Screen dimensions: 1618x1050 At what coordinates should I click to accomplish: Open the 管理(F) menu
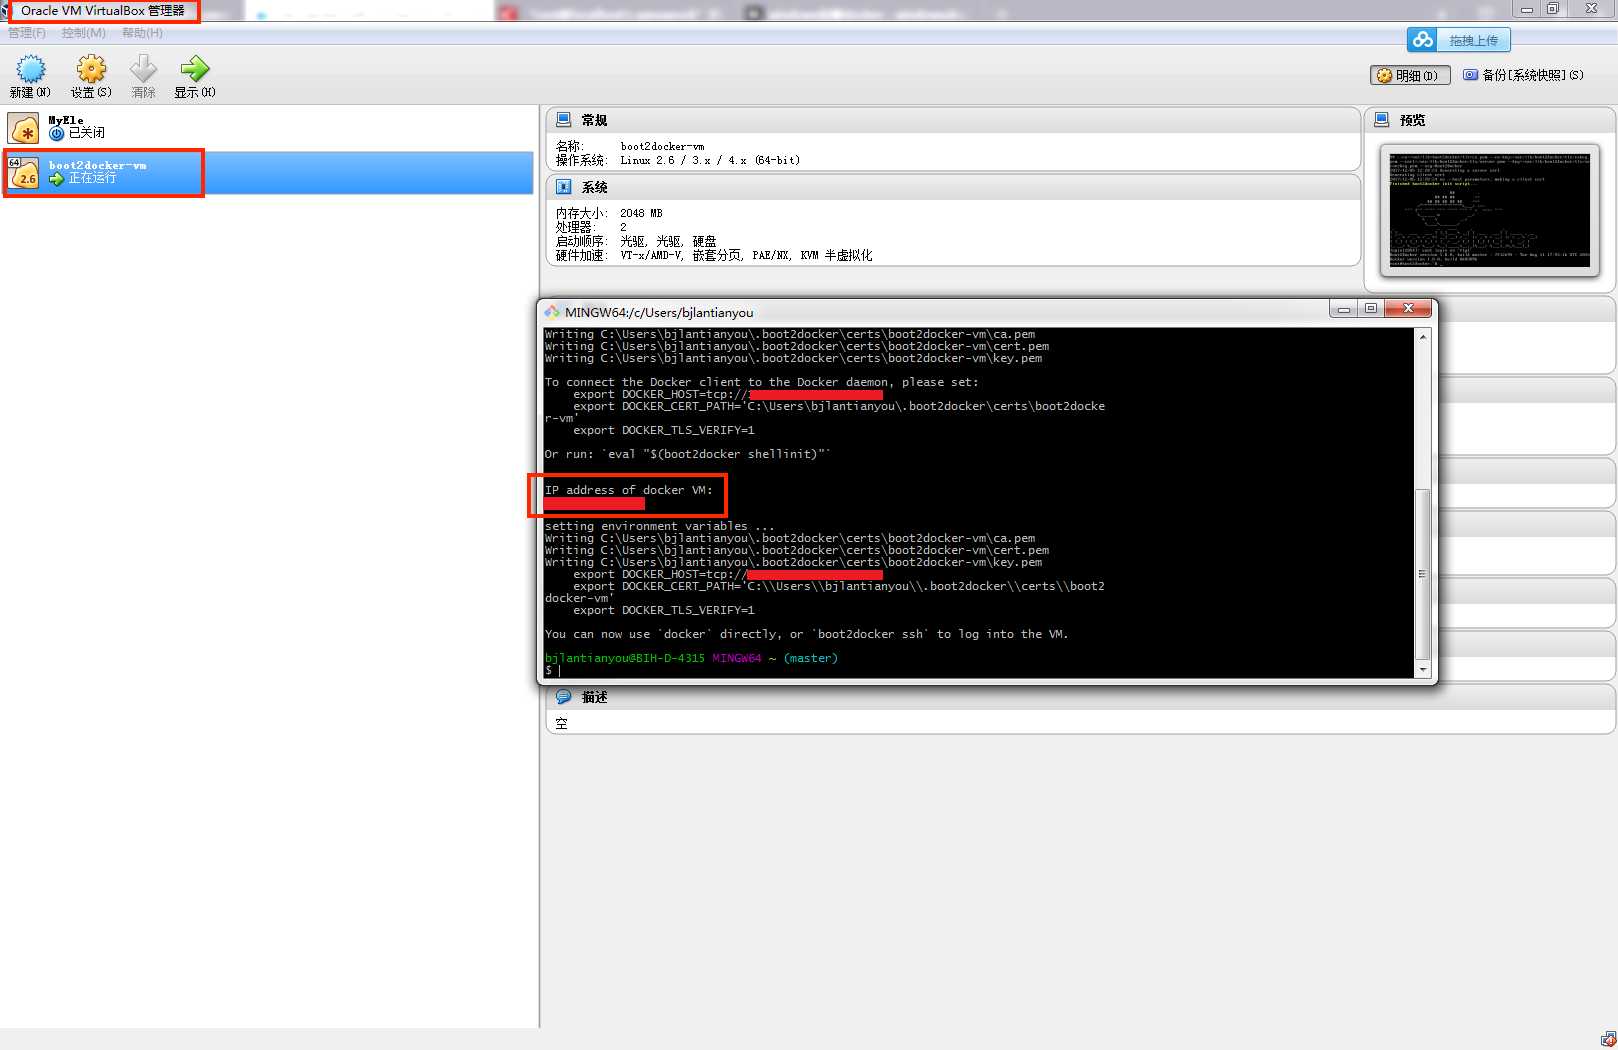(x=27, y=33)
